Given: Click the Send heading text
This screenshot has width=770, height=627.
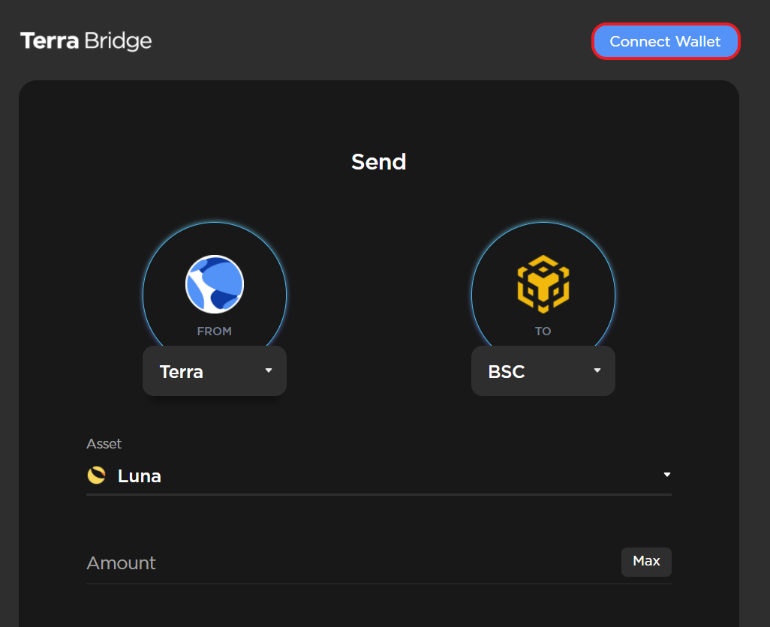Looking at the screenshot, I should [379, 162].
